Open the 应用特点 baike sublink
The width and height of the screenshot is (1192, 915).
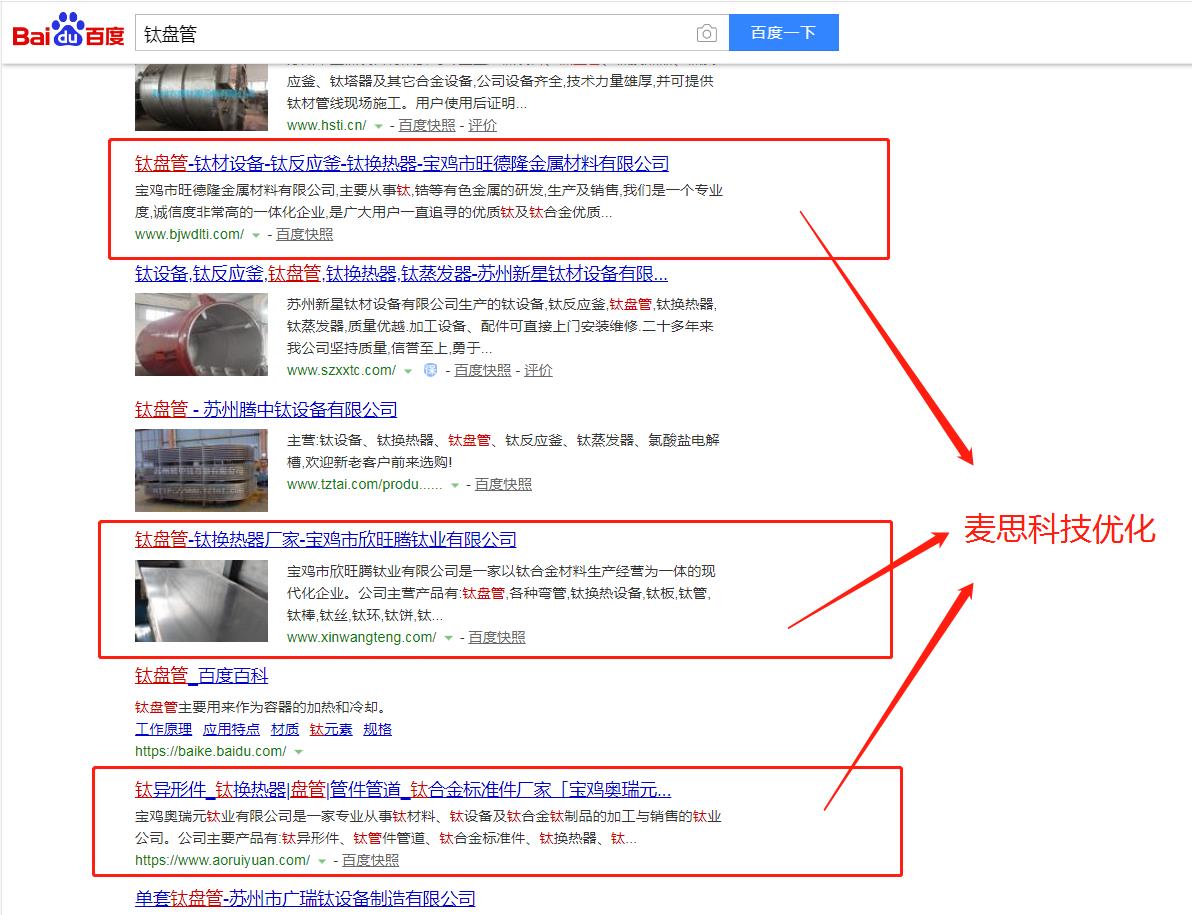[x=231, y=730]
